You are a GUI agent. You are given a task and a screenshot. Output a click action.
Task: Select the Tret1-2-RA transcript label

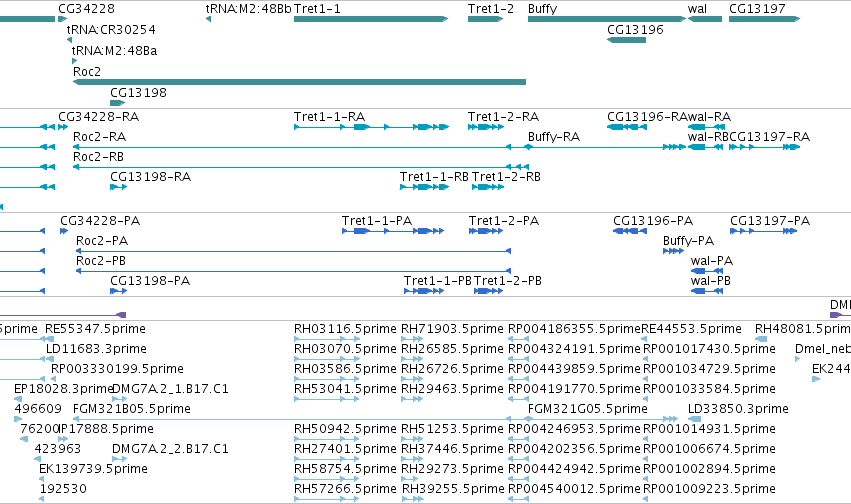[503, 117]
